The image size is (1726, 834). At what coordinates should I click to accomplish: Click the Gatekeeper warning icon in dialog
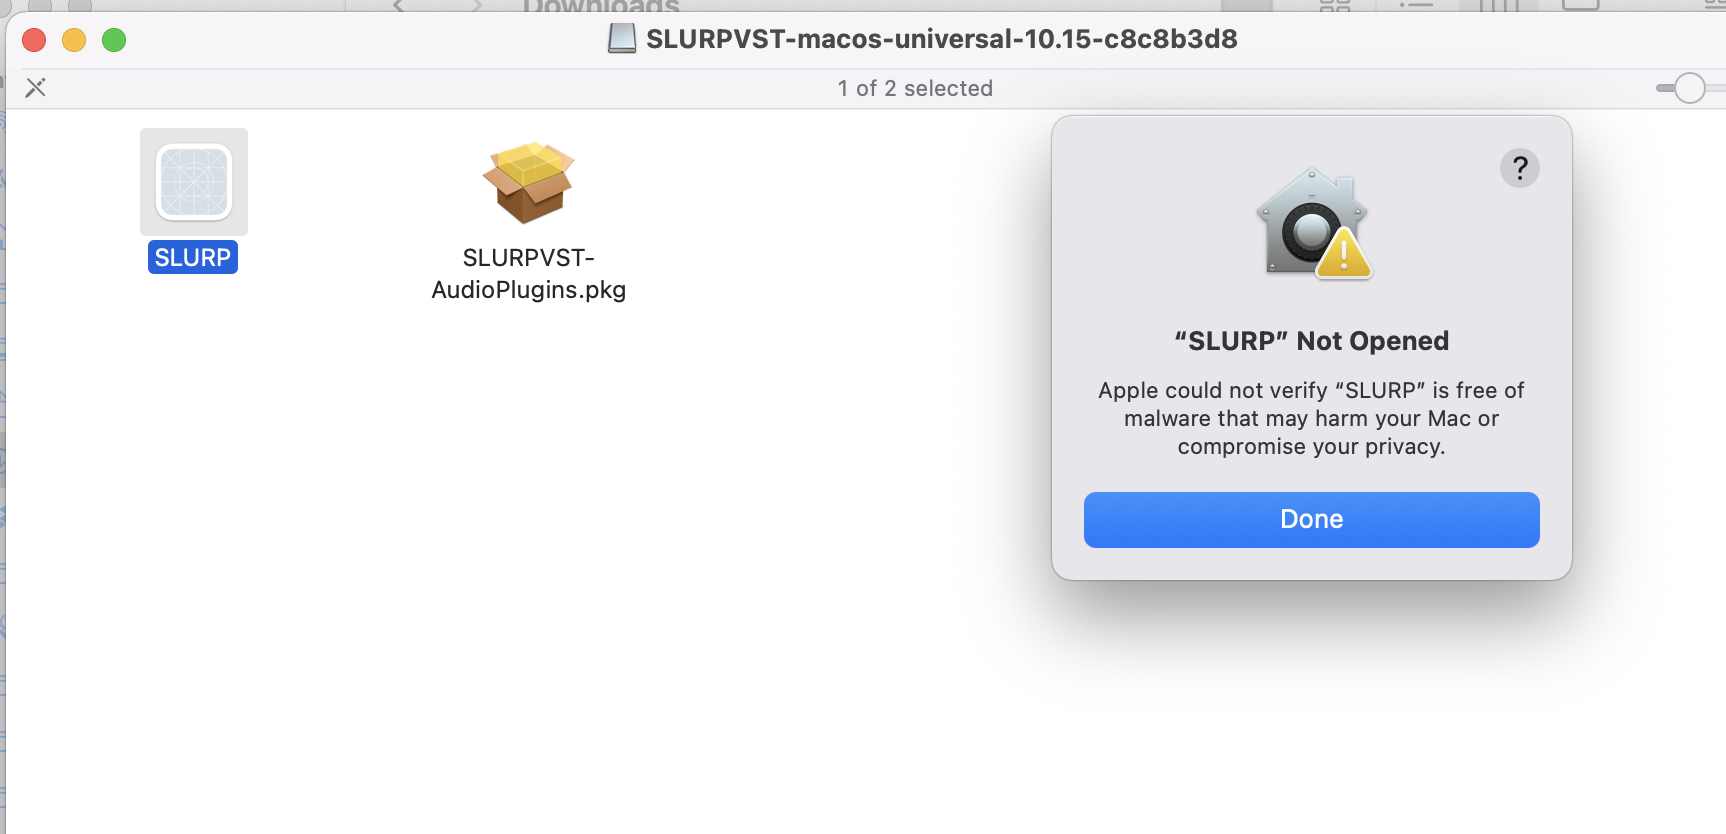[x=1312, y=223]
